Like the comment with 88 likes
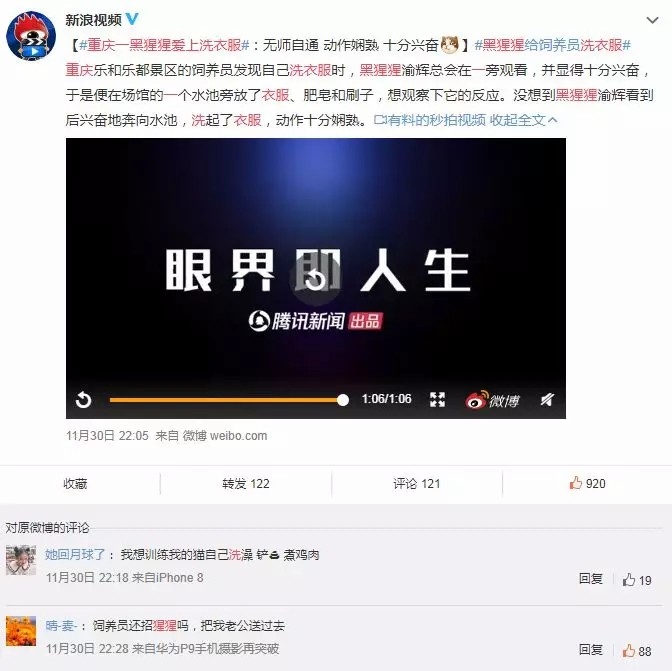 [637, 651]
